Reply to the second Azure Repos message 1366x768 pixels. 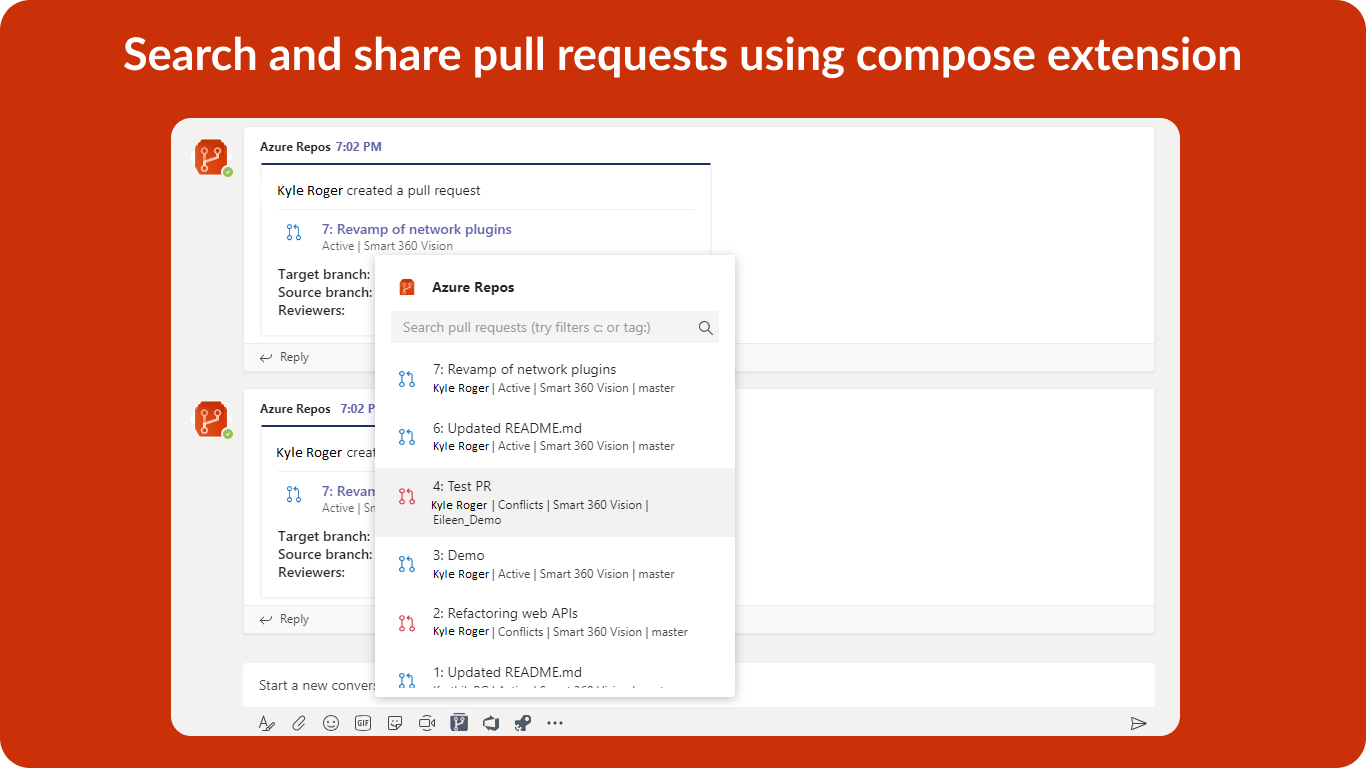[284, 619]
